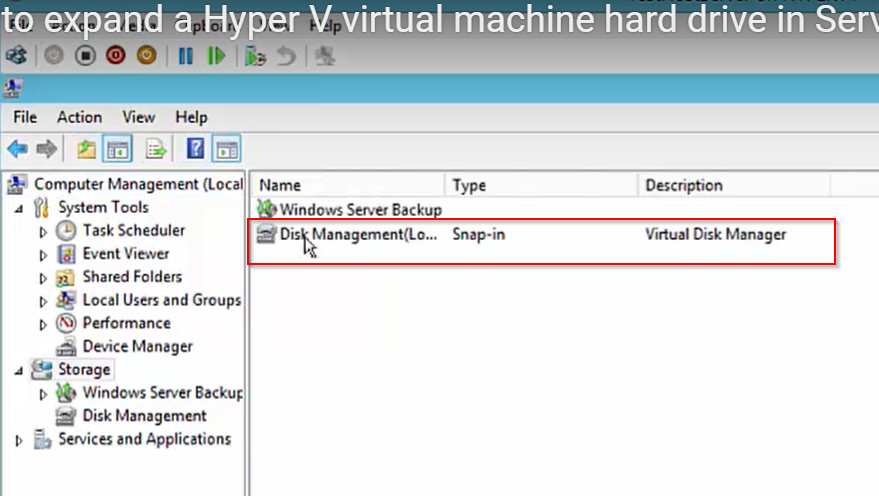The image size is (879, 496).
Task: Click the red Shut Down icon
Action: [x=115, y=55]
